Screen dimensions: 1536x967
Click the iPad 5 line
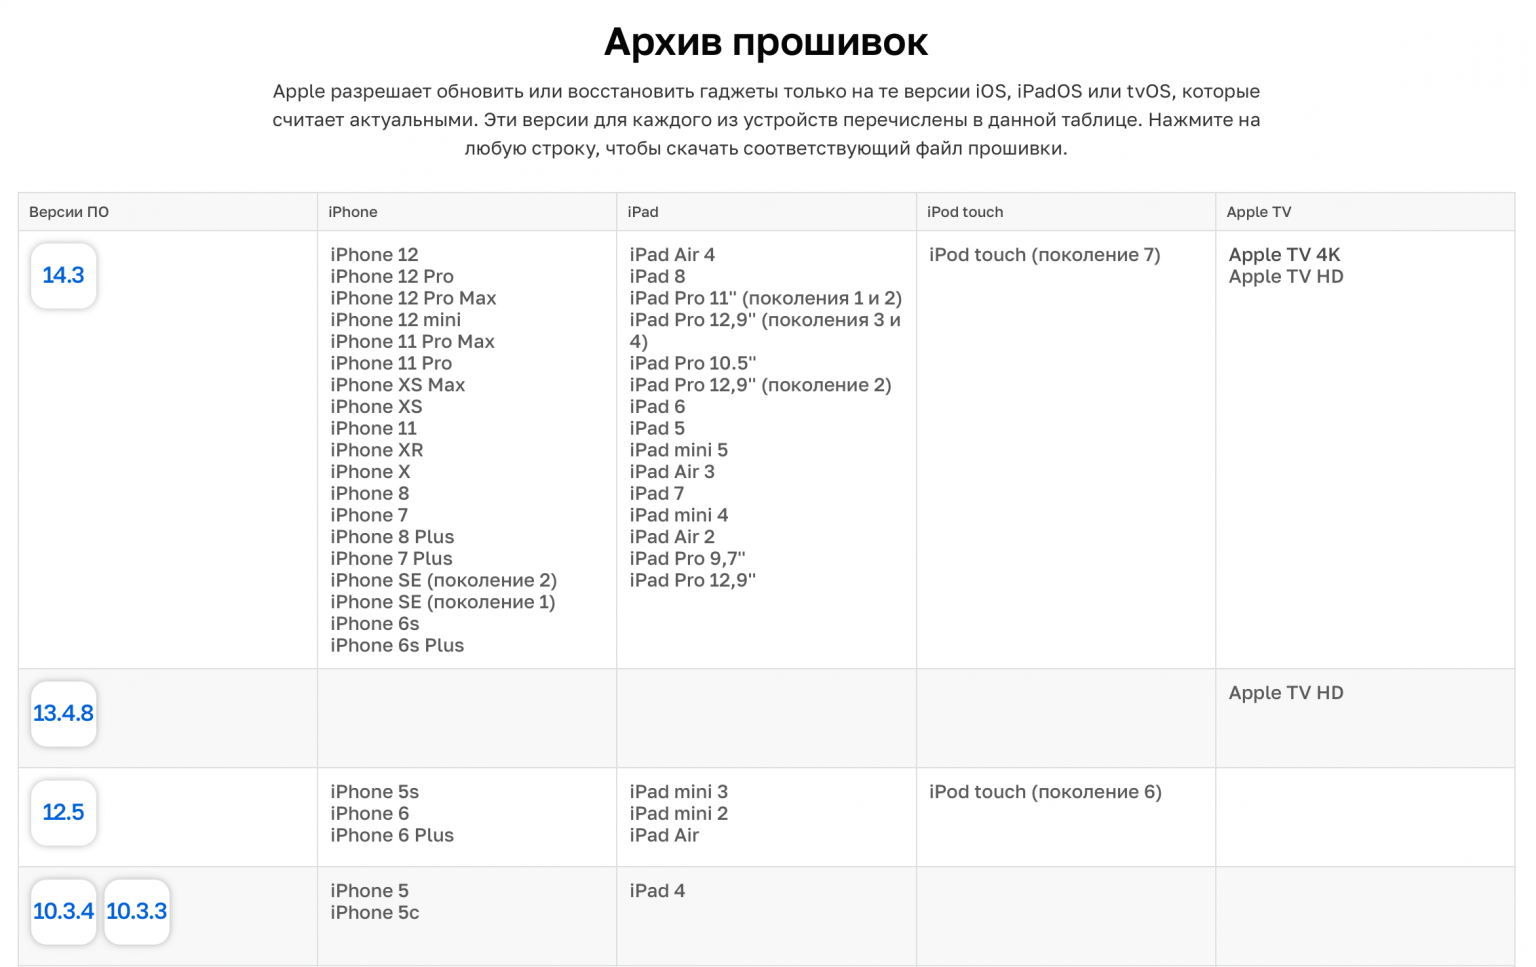(657, 428)
